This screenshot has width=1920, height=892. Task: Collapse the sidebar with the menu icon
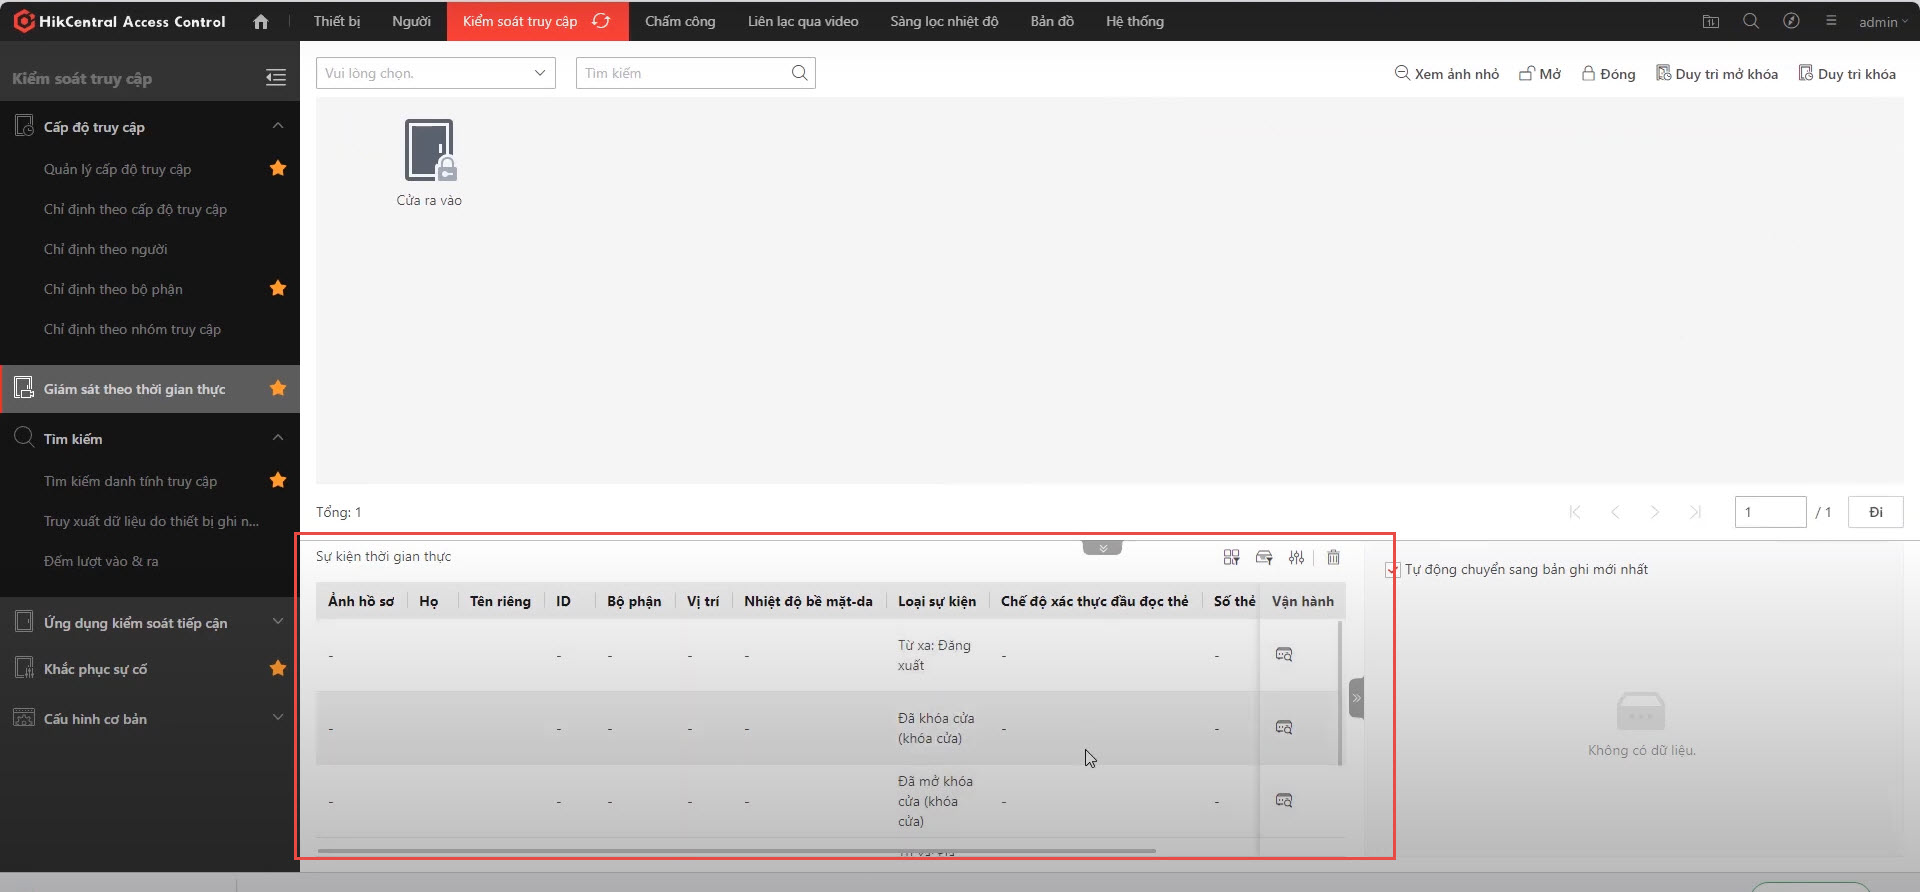click(x=276, y=78)
